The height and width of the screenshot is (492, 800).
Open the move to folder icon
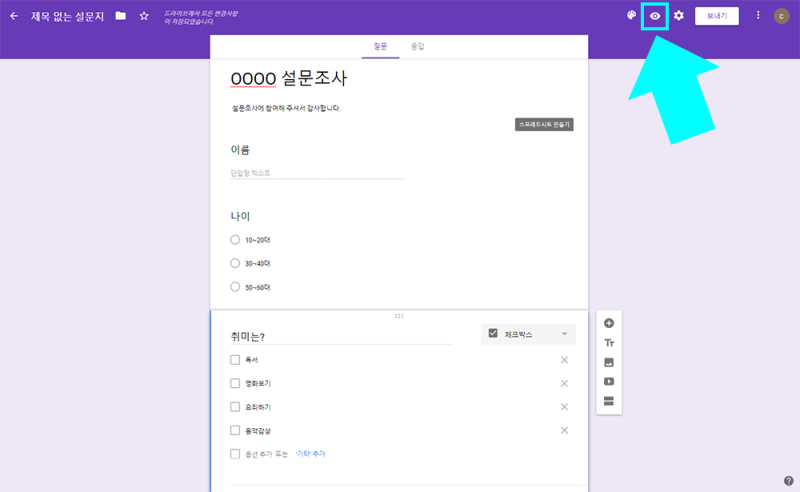point(120,16)
